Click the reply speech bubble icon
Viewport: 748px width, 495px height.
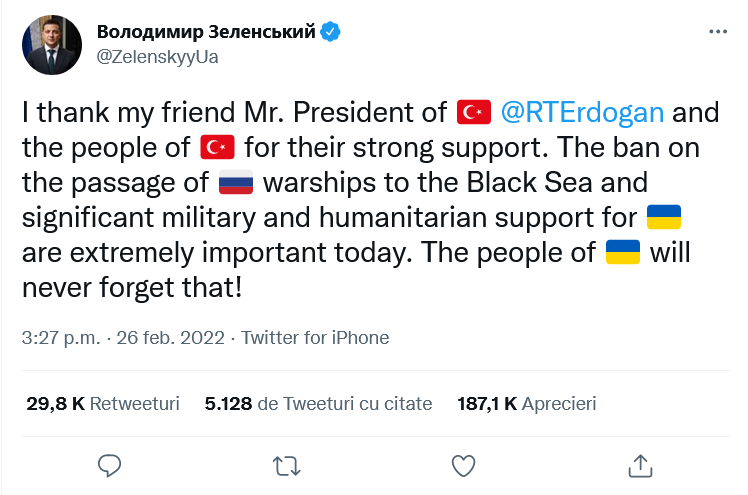click(x=110, y=465)
